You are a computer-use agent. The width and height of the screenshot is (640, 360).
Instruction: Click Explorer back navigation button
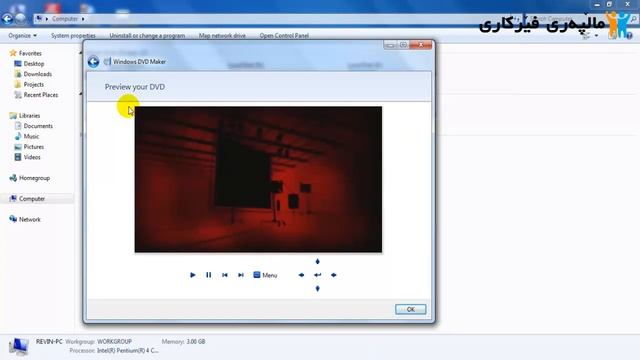pyautogui.click(x=7, y=18)
